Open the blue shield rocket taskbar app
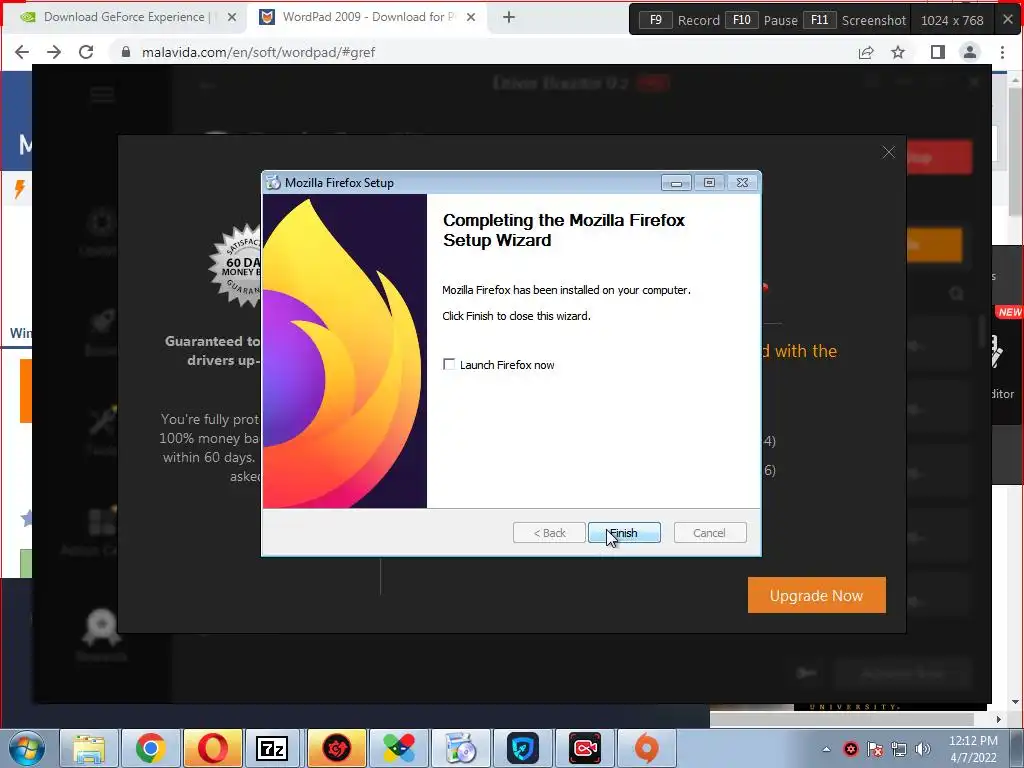The width and height of the screenshot is (1024, 768). coord(523,748)
